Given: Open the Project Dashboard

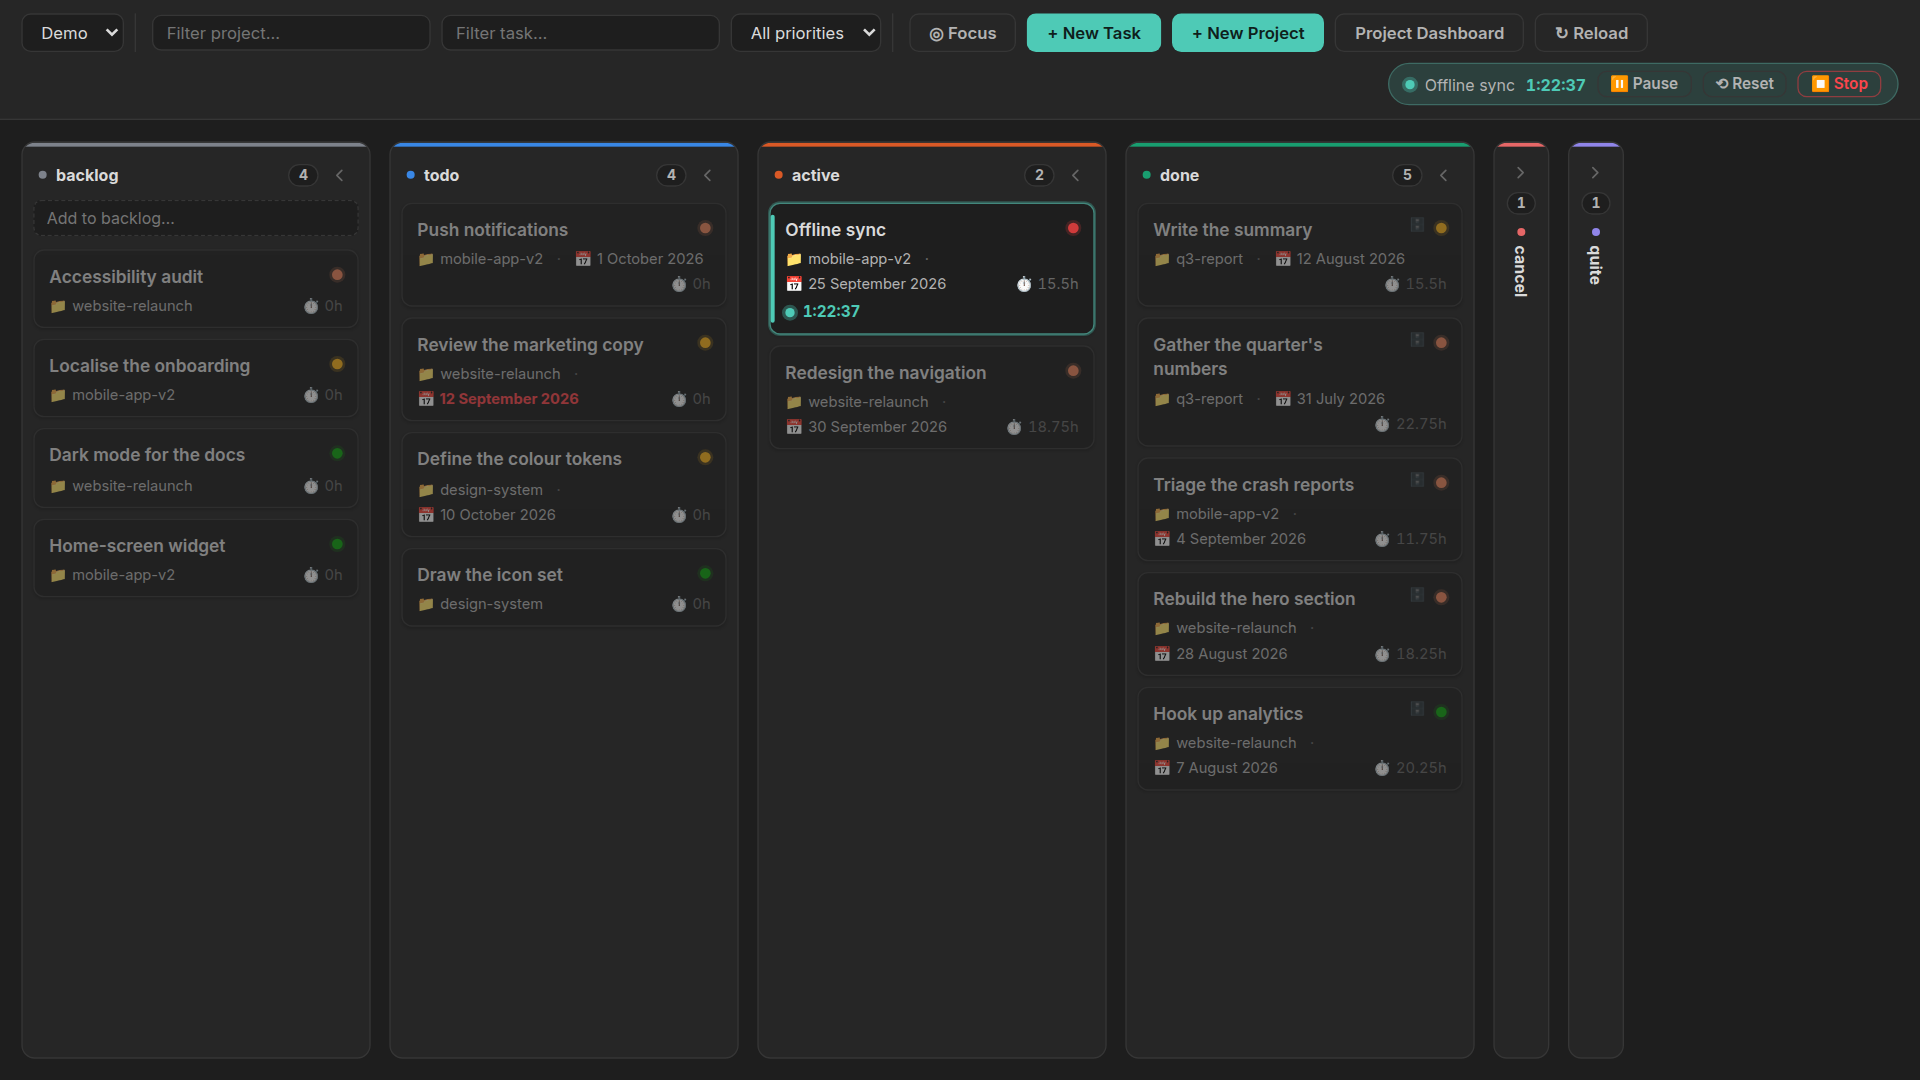Looking at the screenshot, I should tap(1429, 33).
